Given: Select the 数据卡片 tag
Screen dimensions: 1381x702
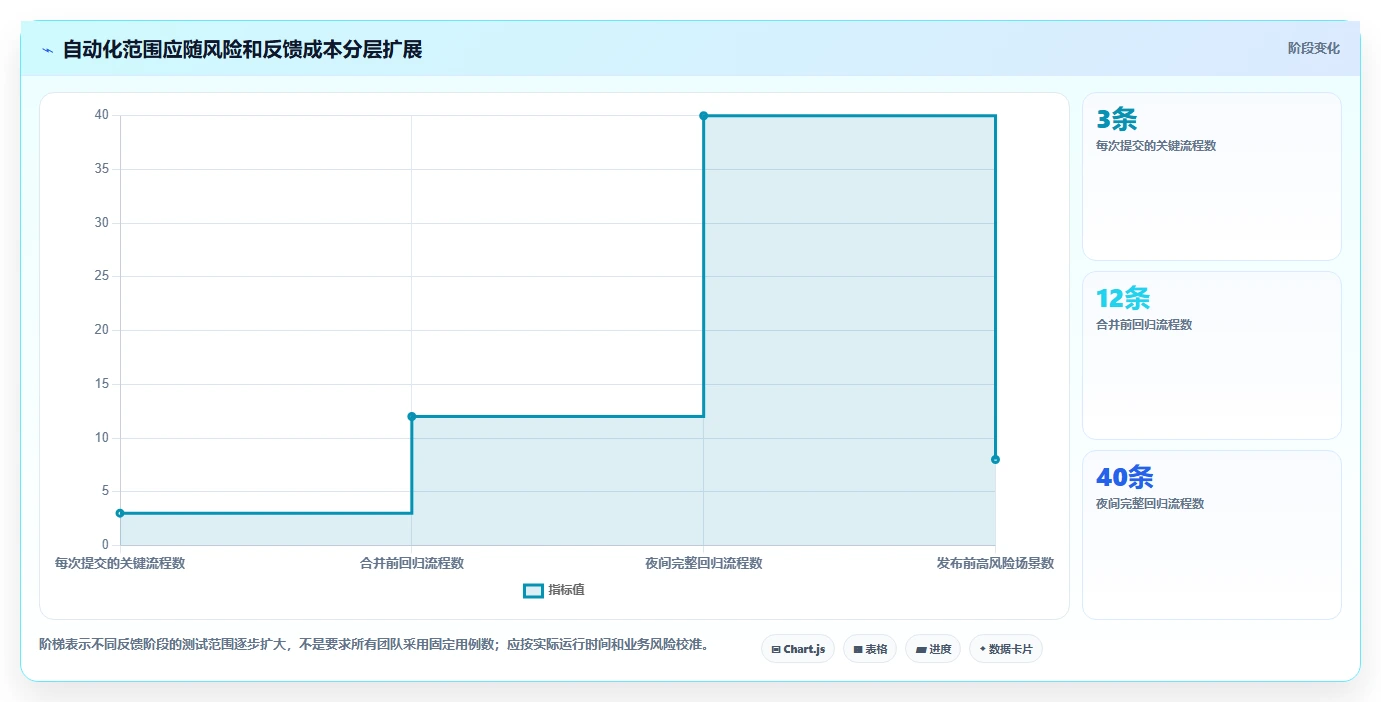Looking at the screenshot, I should point(1006,649).
